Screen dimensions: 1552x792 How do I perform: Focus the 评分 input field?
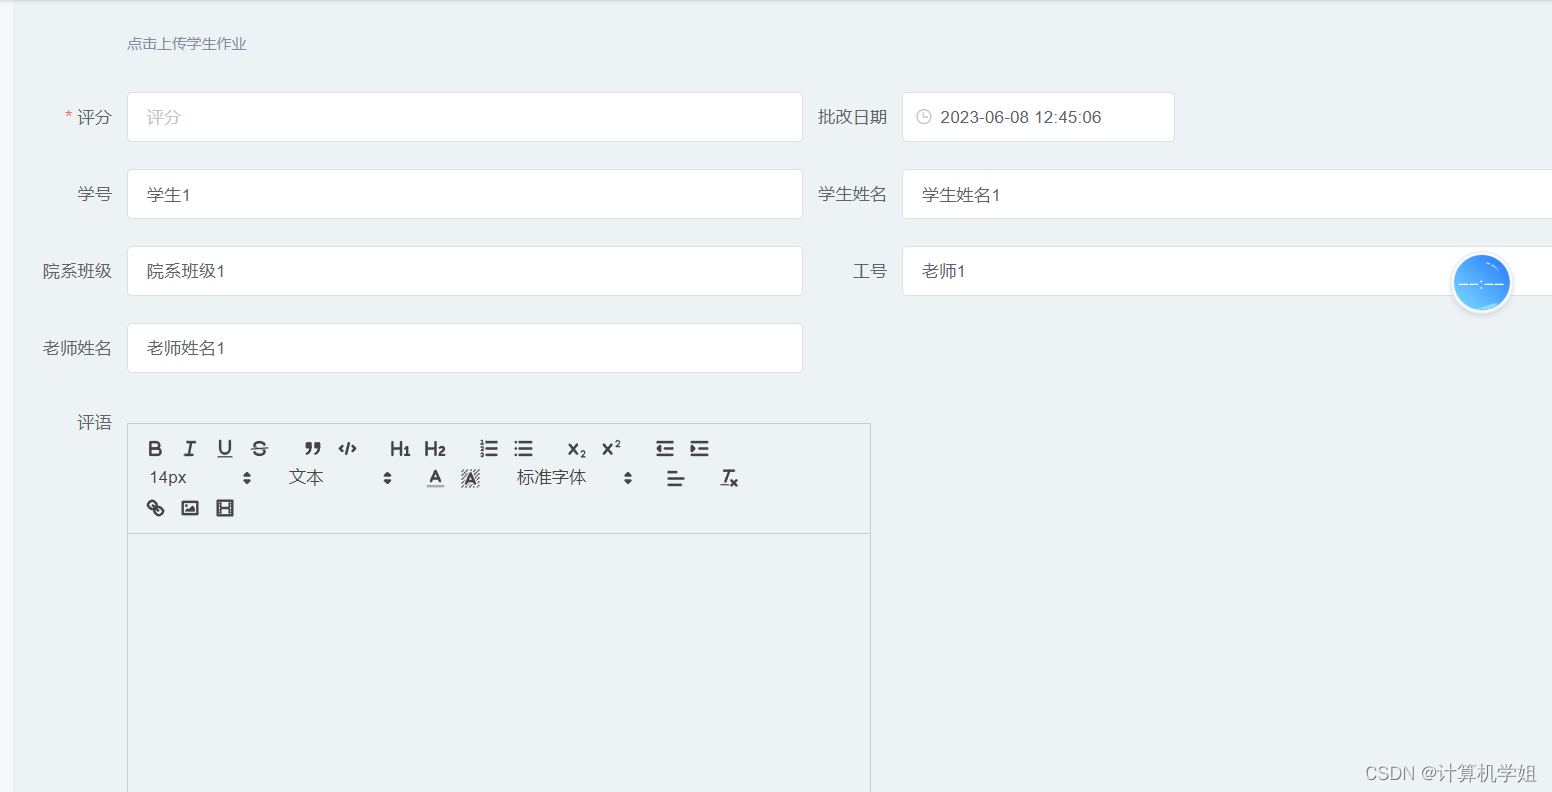(465, 117)
